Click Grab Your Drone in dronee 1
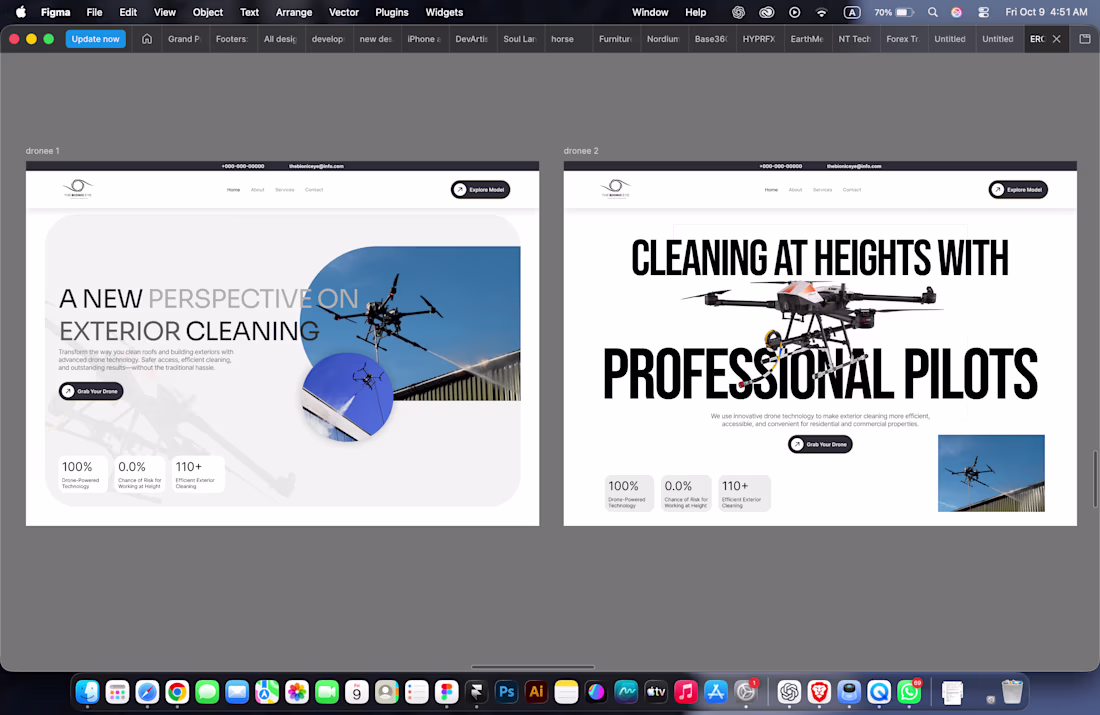1100x715 pixels. pyautogui.click(x=91, y=392)
